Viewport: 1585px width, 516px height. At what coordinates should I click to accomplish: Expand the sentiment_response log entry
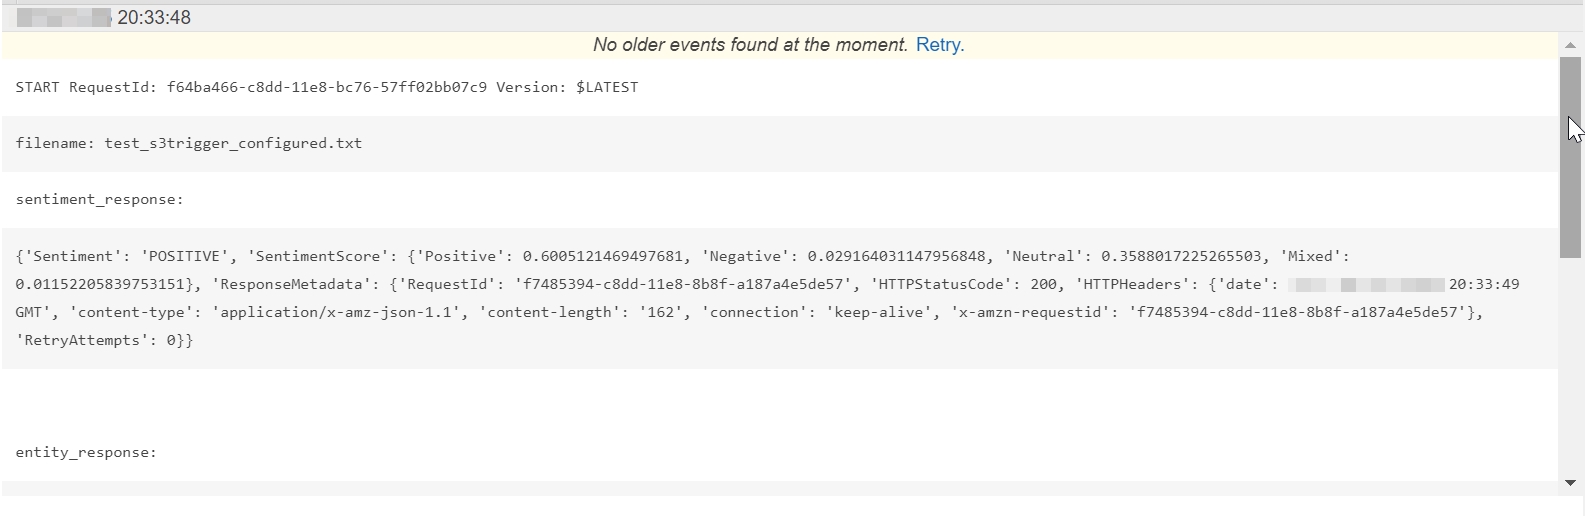click(x=99, y=199)
